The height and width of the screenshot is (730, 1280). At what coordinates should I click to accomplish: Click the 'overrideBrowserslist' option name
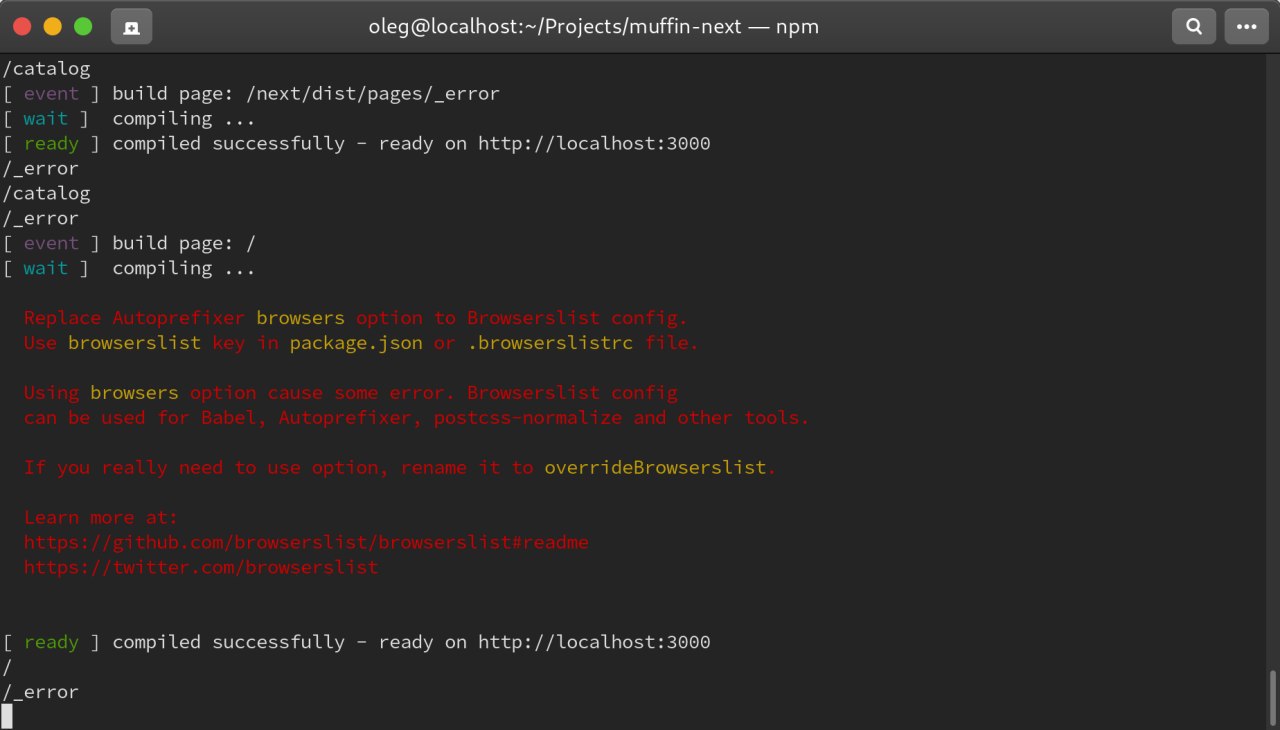655,467
